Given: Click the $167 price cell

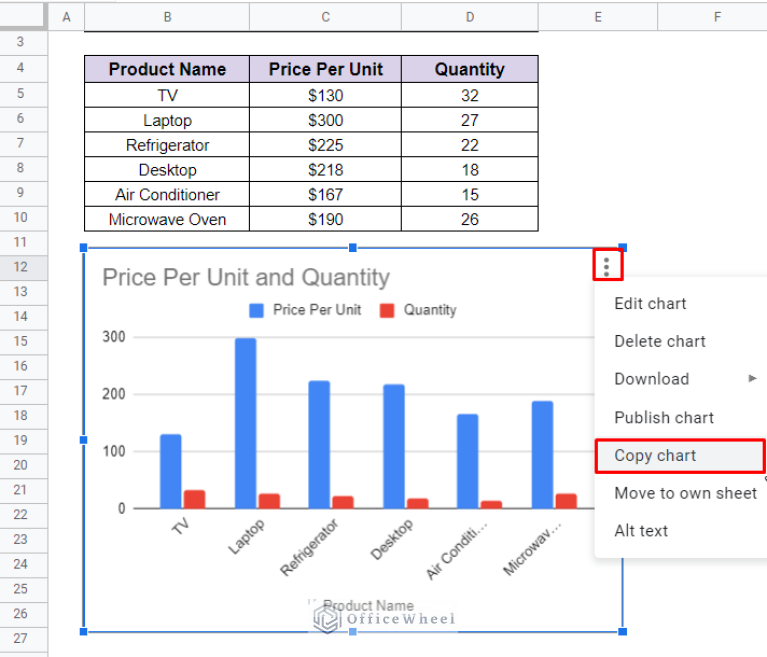Looking at the screenshot, I should (x=325, y=195).
